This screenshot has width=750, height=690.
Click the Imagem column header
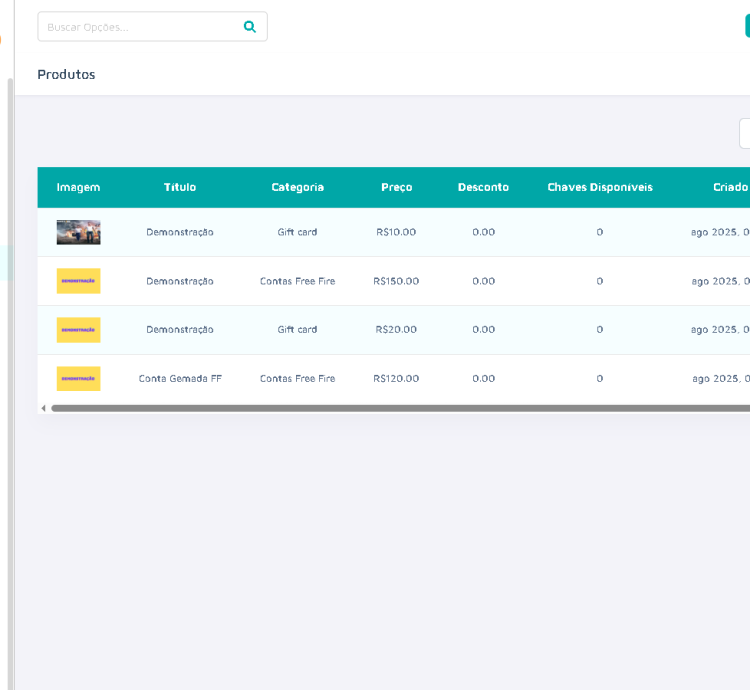tap(78, 187)
